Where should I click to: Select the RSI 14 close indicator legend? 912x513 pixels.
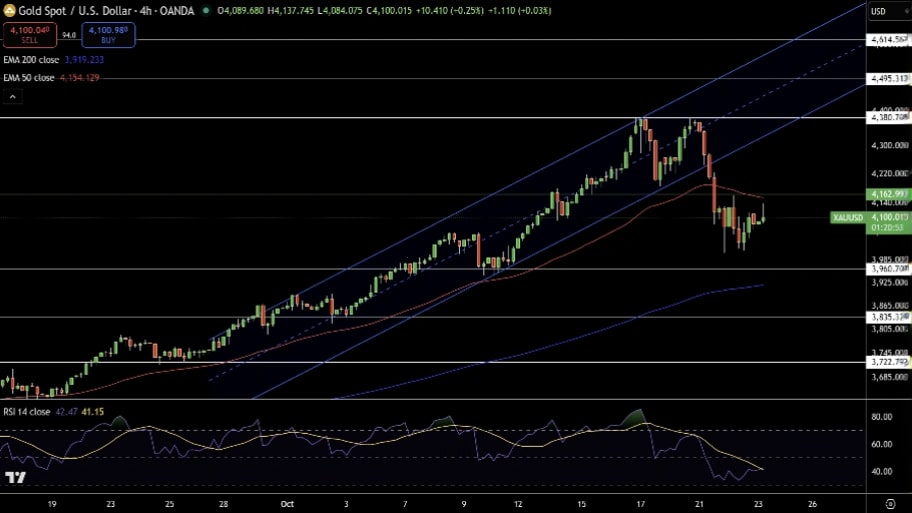[26, 411]
